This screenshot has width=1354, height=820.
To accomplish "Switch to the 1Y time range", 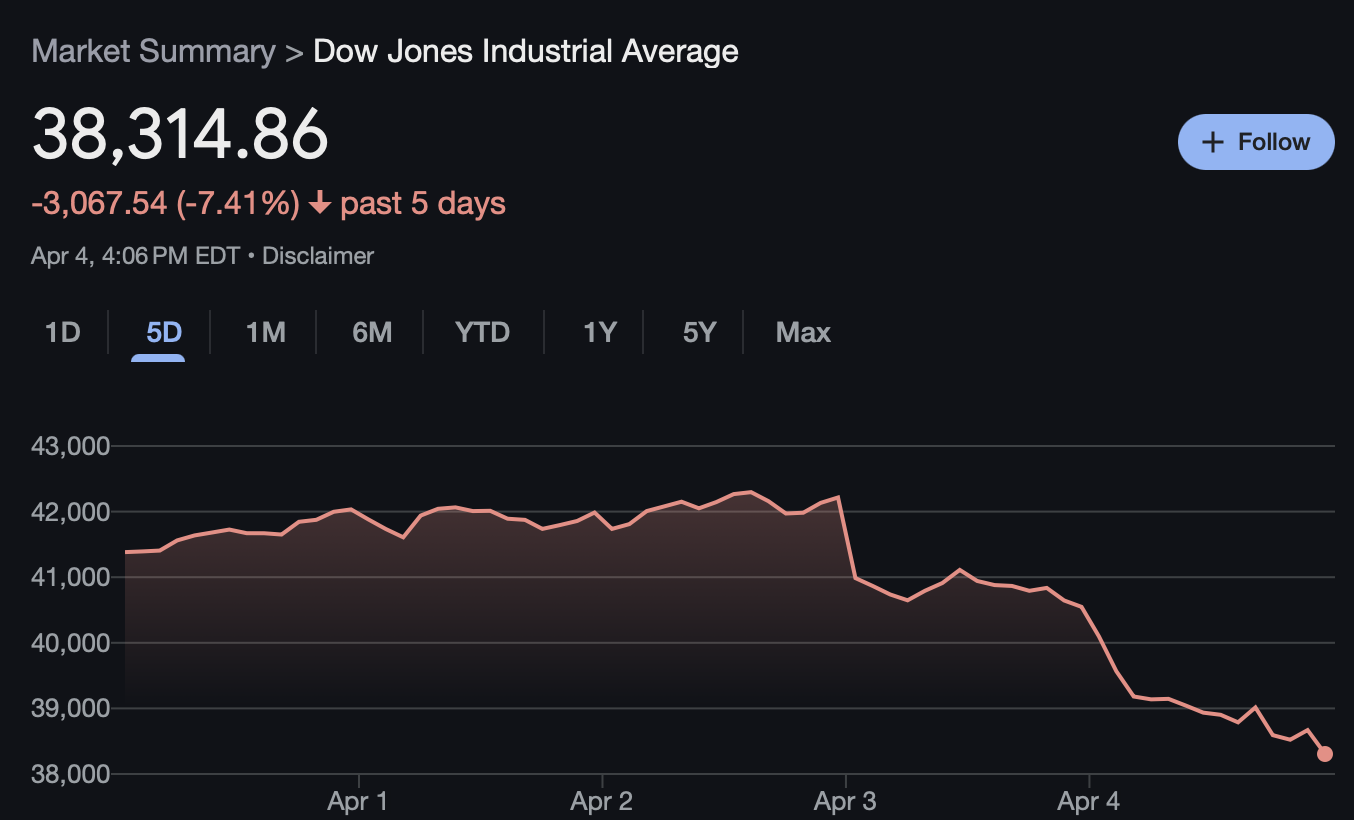I will (x=600, y=332).
